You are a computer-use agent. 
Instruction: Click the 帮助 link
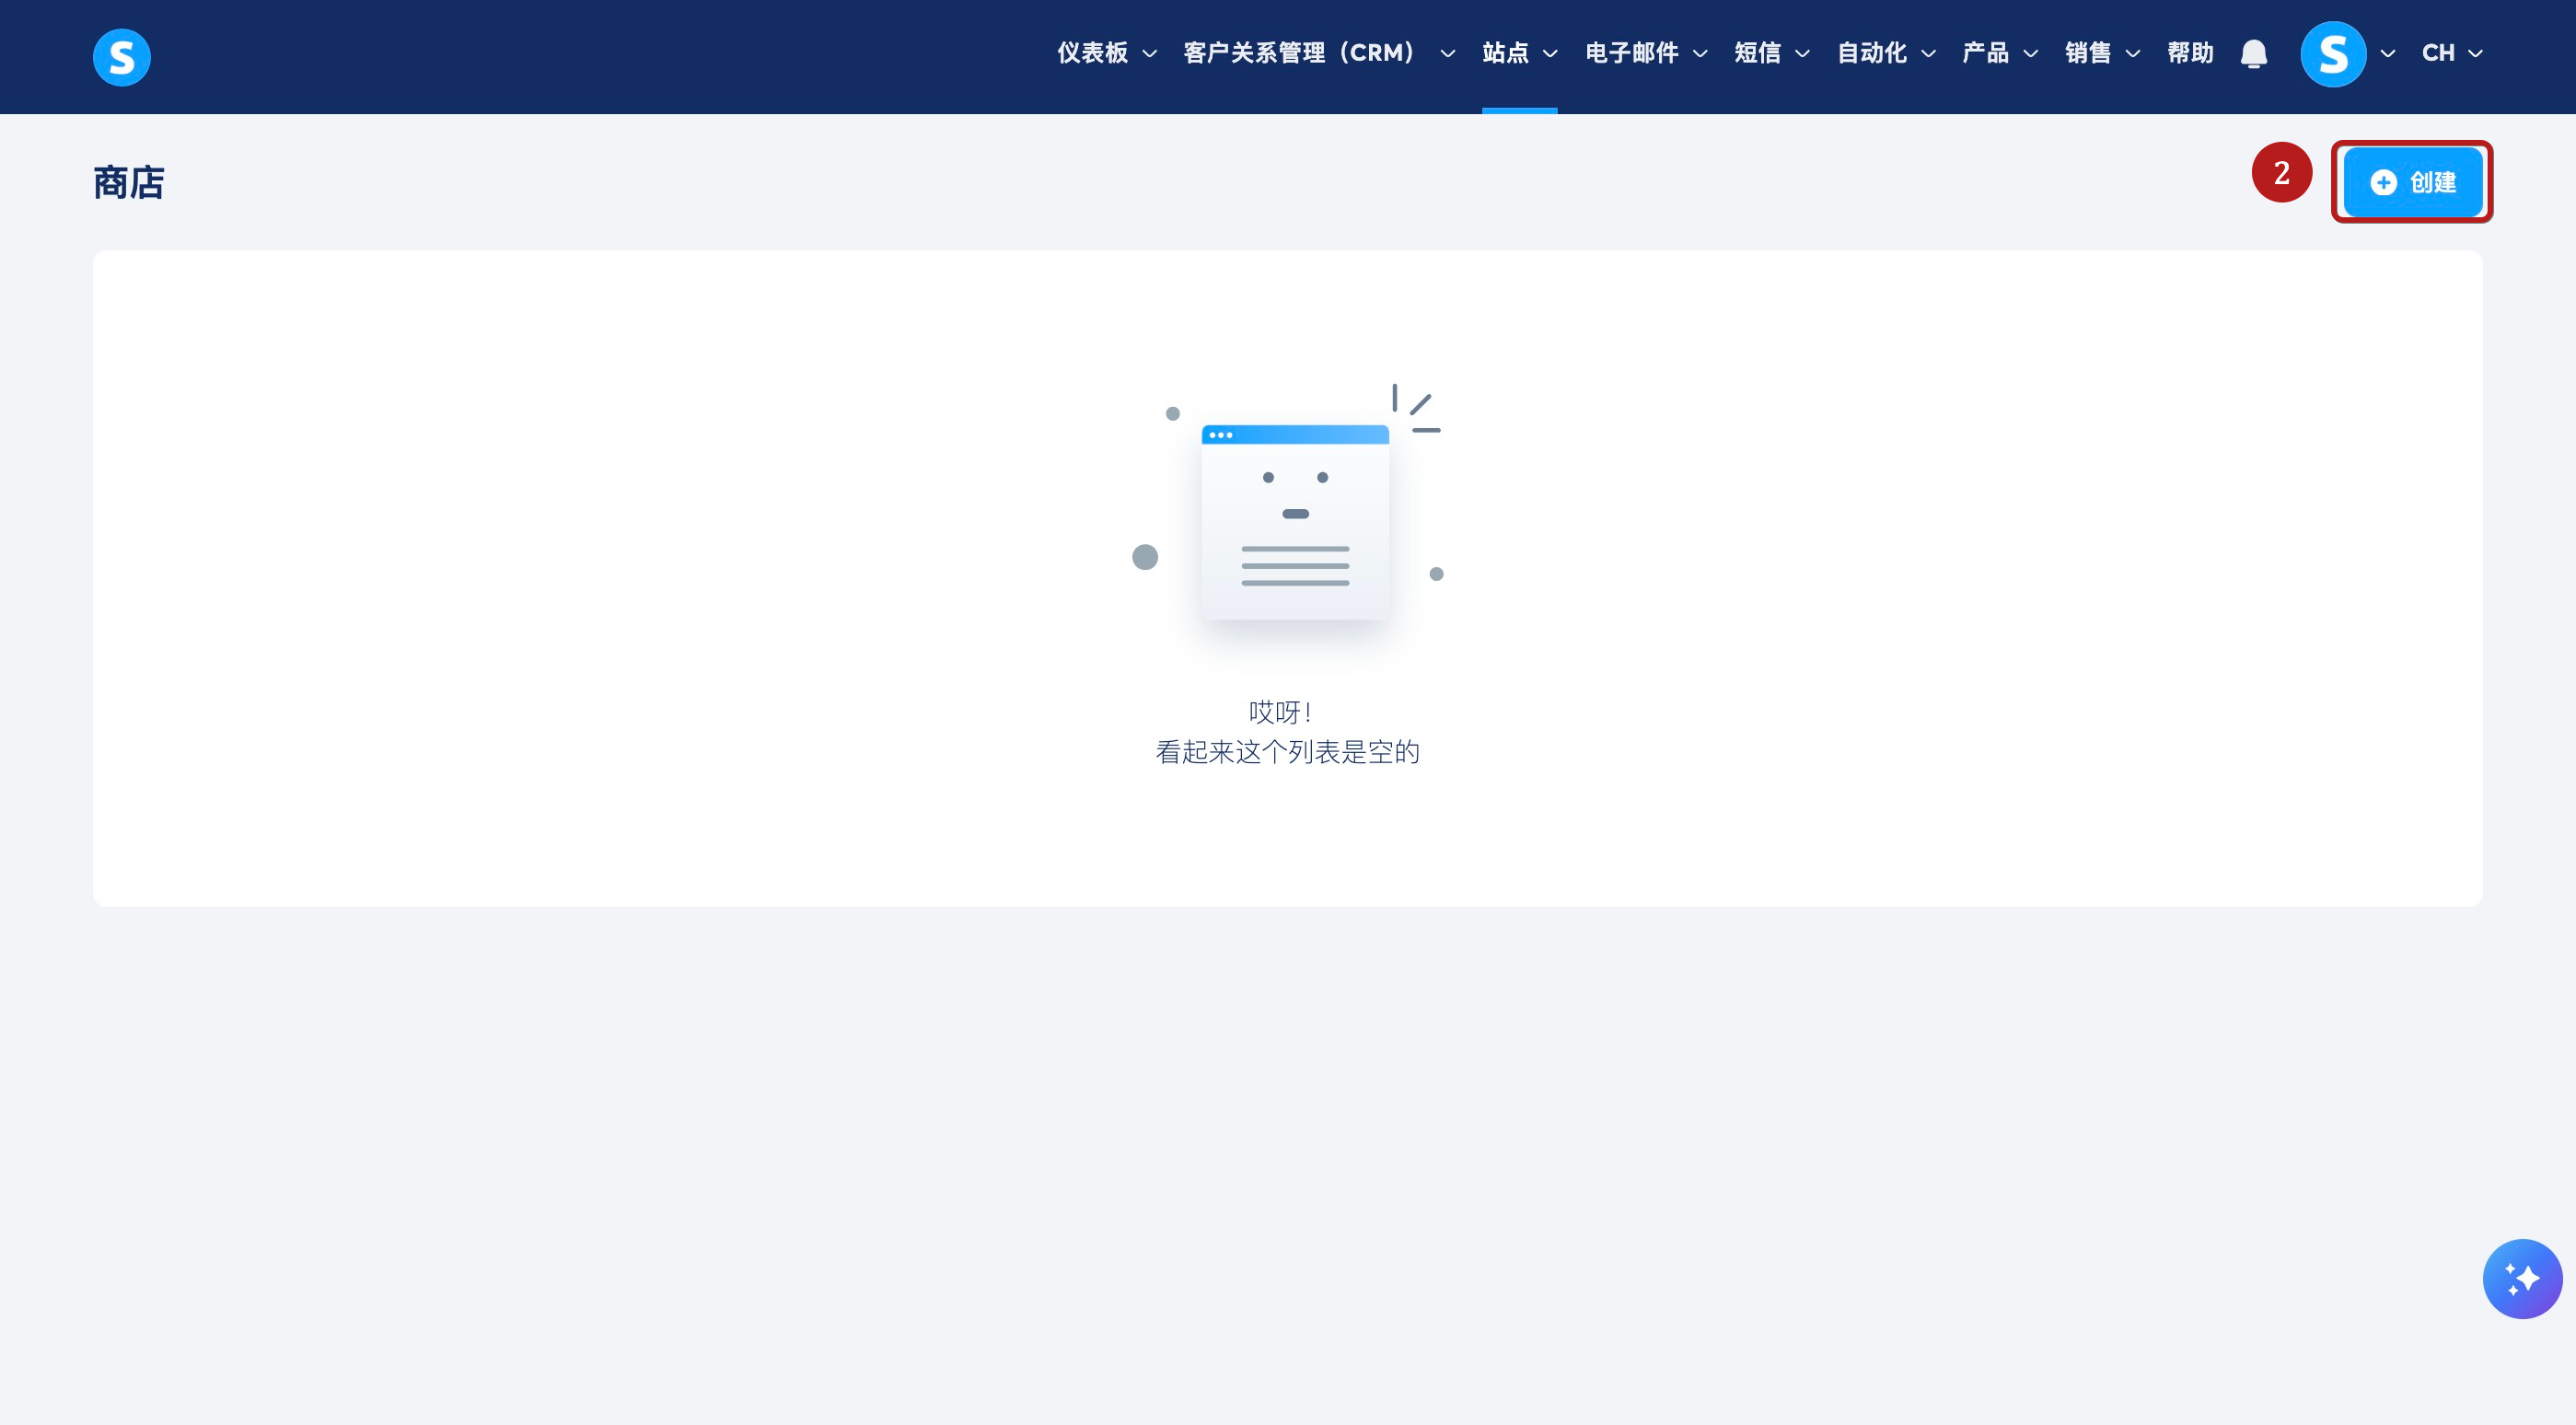coord(2190,53)
